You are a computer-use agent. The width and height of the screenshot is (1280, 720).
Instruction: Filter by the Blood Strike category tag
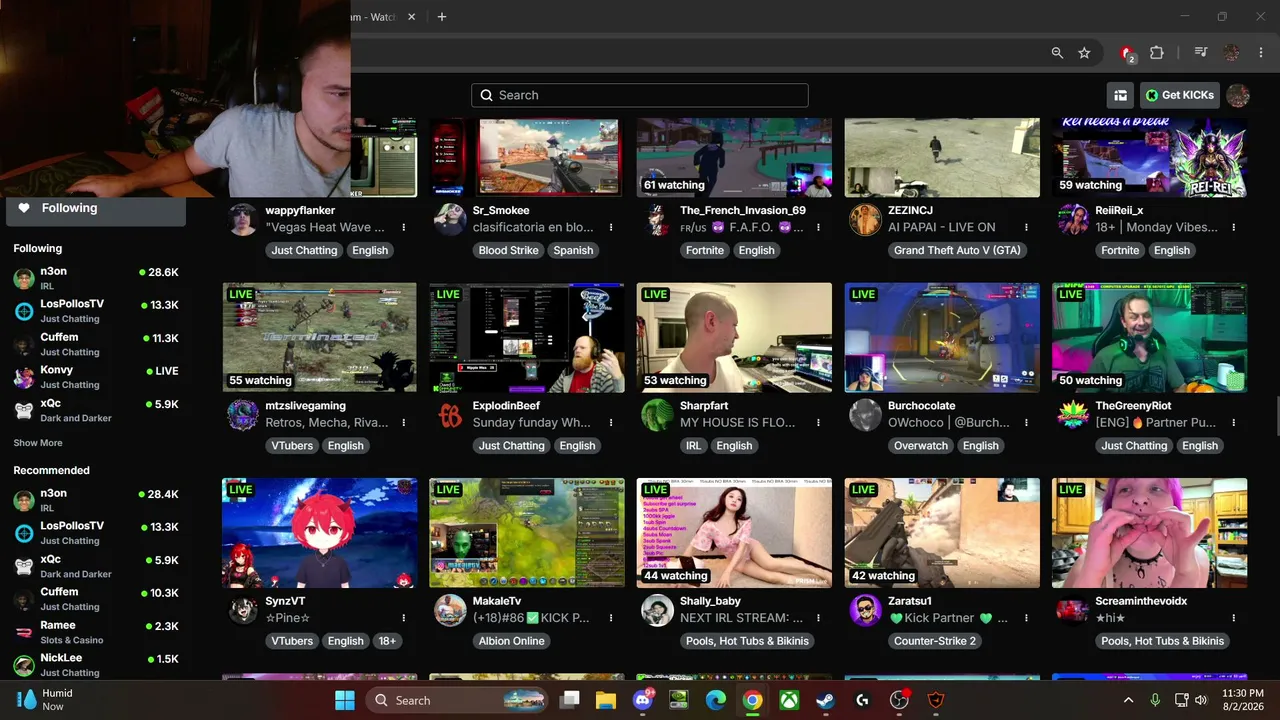tap(508, 250)
